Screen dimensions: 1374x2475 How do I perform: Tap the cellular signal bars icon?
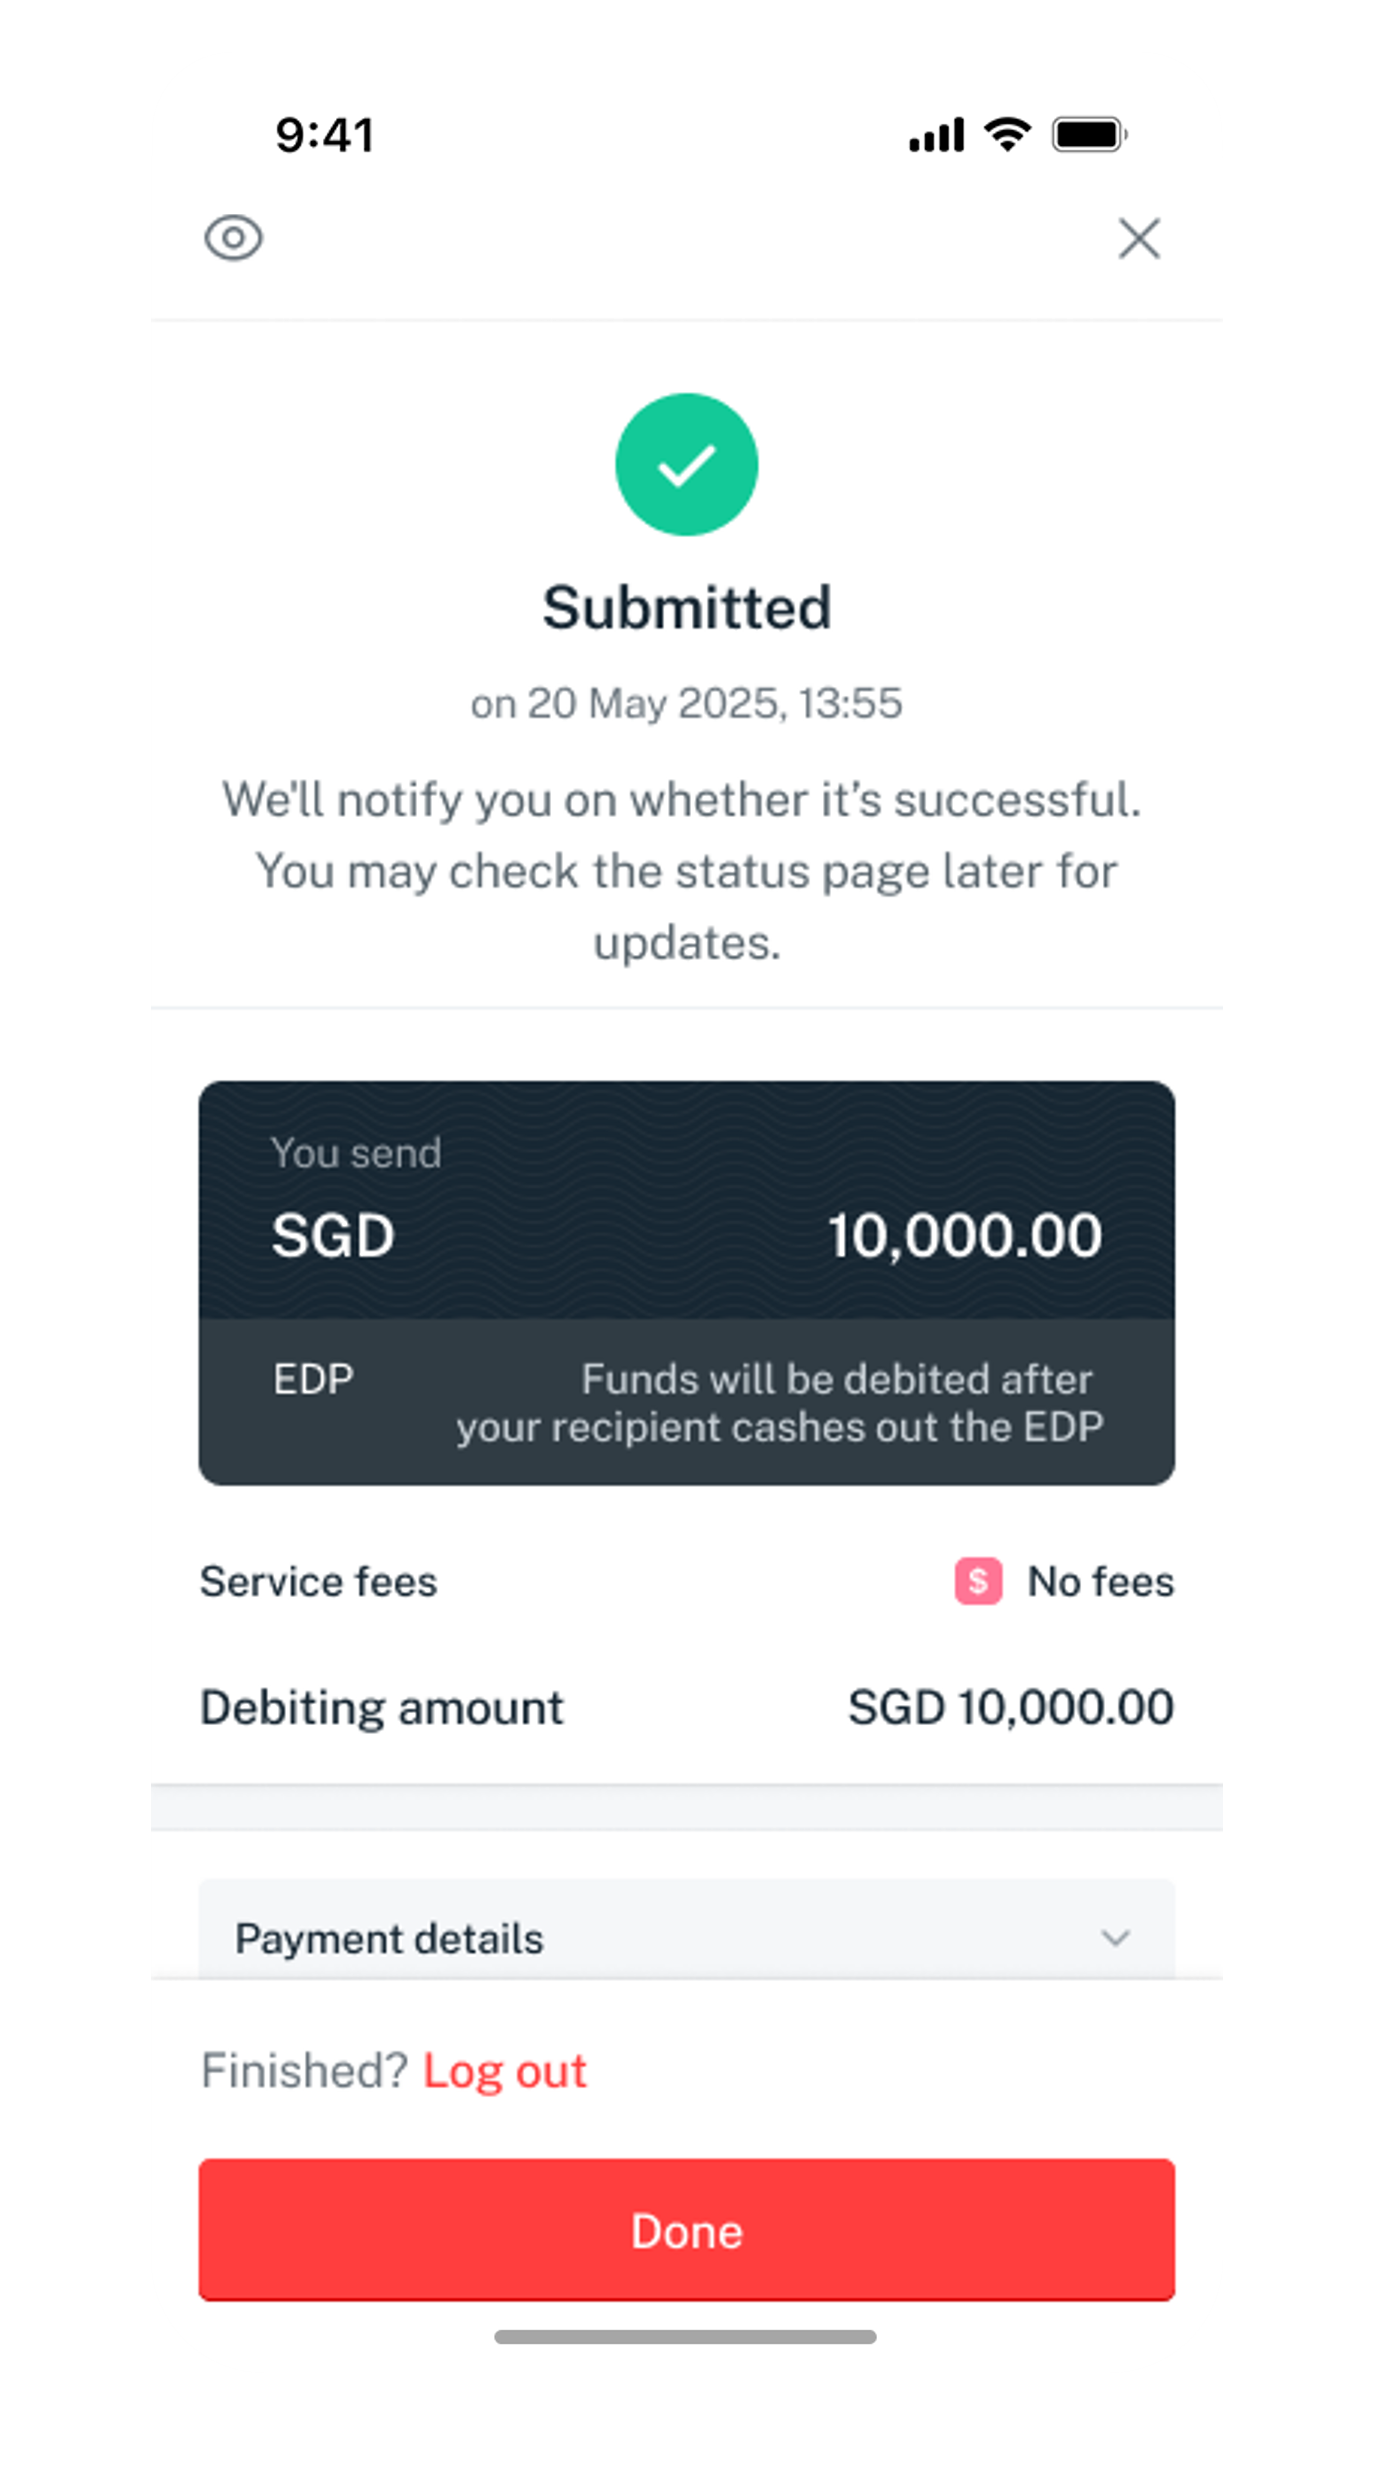tap(936, 135)
